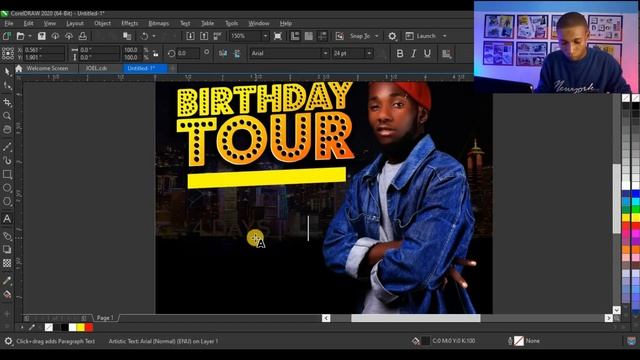Create a new document

coord(7,36)
